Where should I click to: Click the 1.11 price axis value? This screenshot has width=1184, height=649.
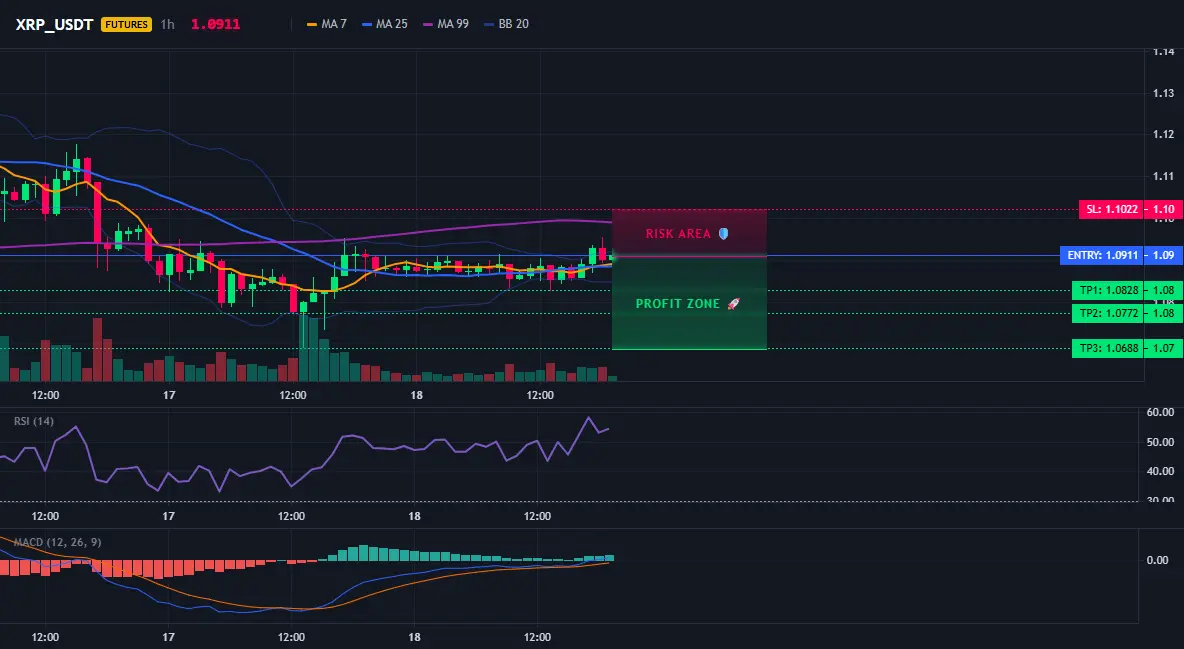1164,176
